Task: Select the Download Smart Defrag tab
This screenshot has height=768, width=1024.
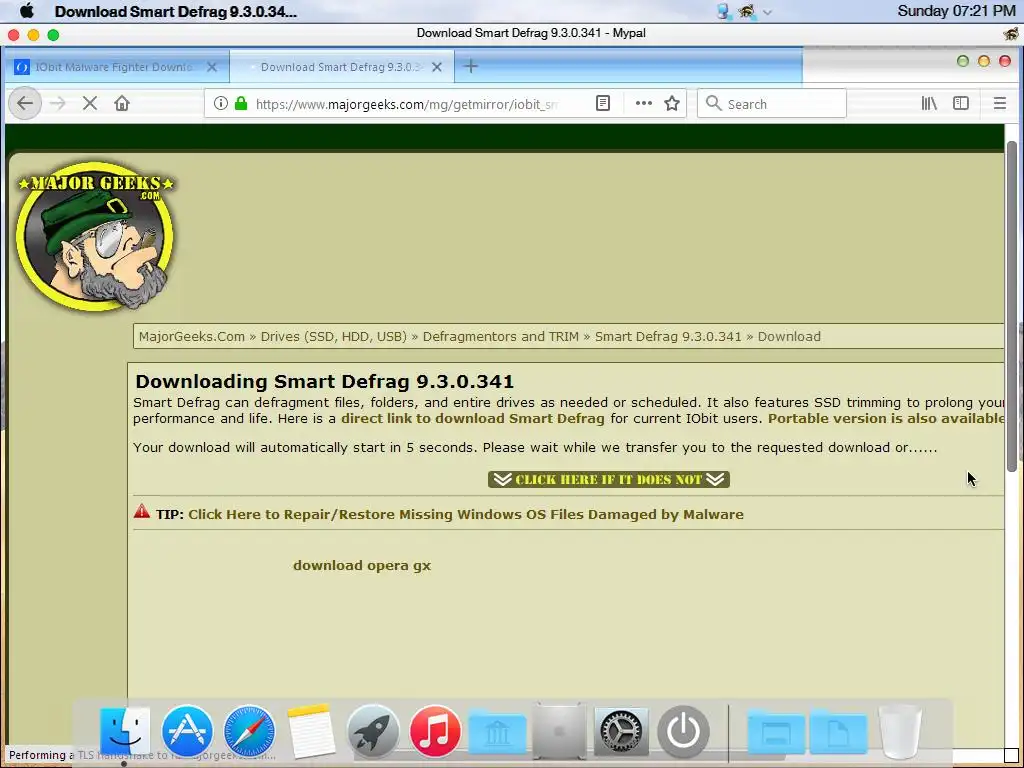Action: 342,67
